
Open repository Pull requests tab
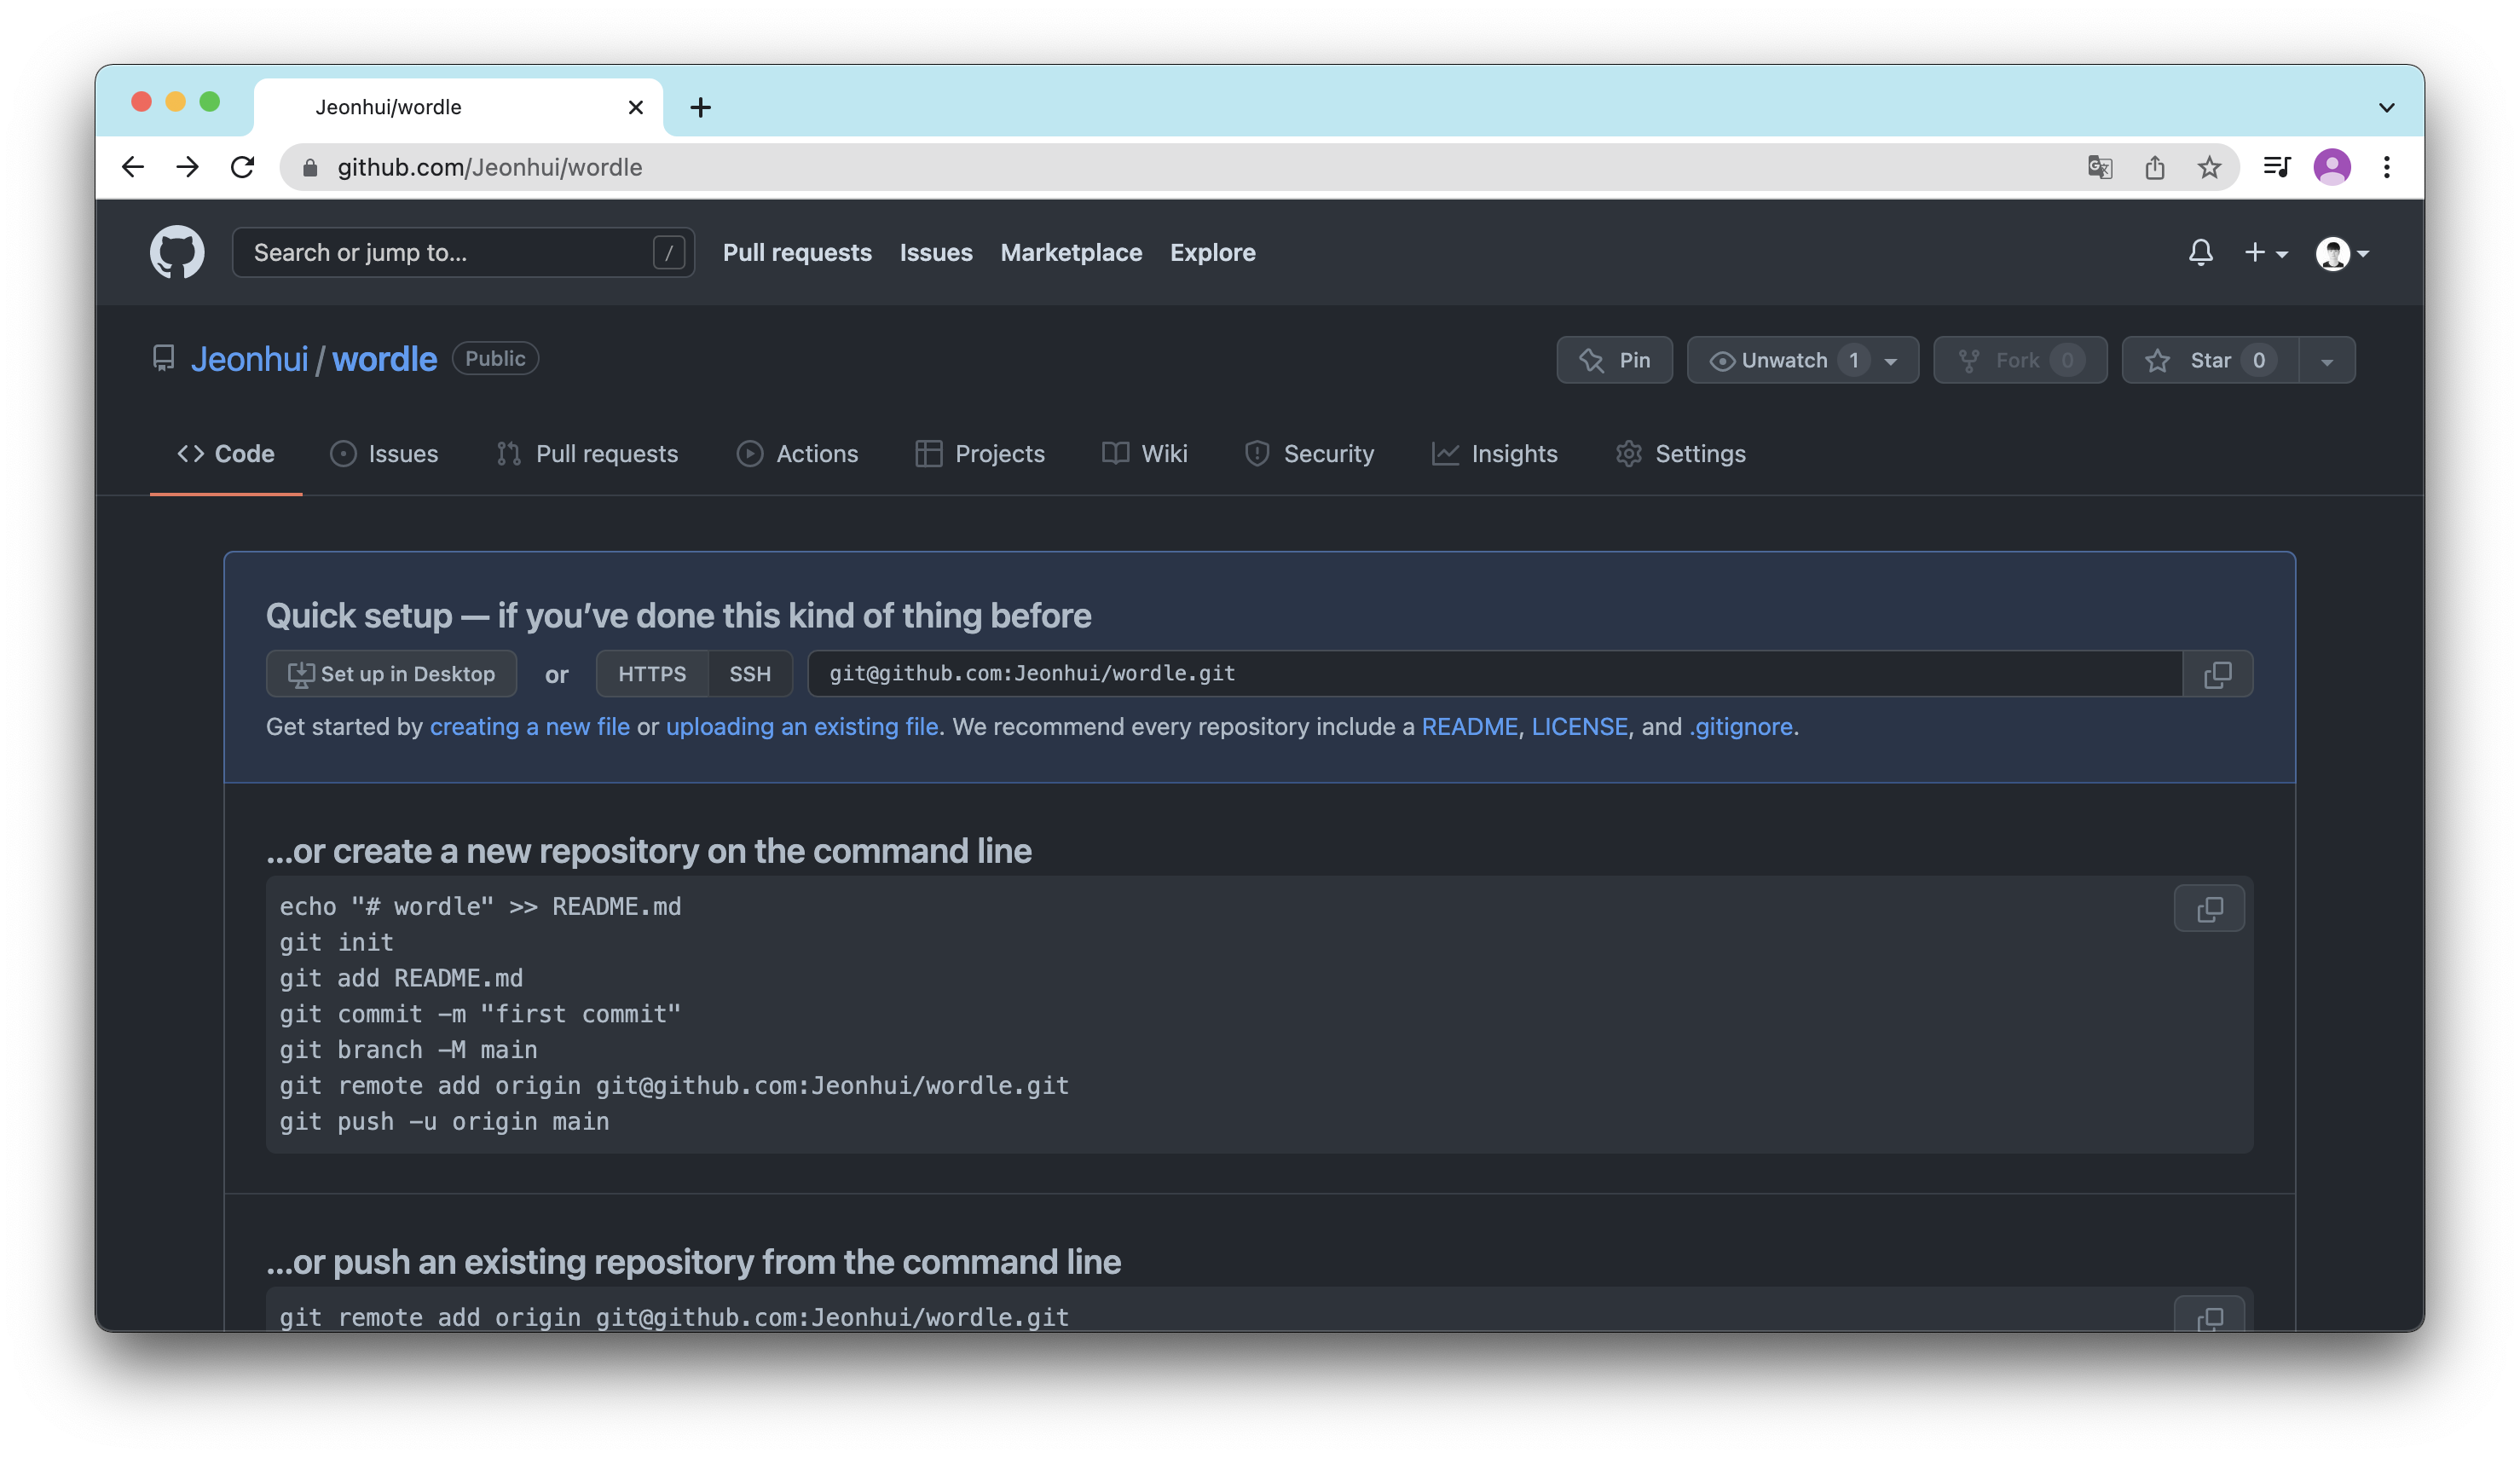[588, 454]
